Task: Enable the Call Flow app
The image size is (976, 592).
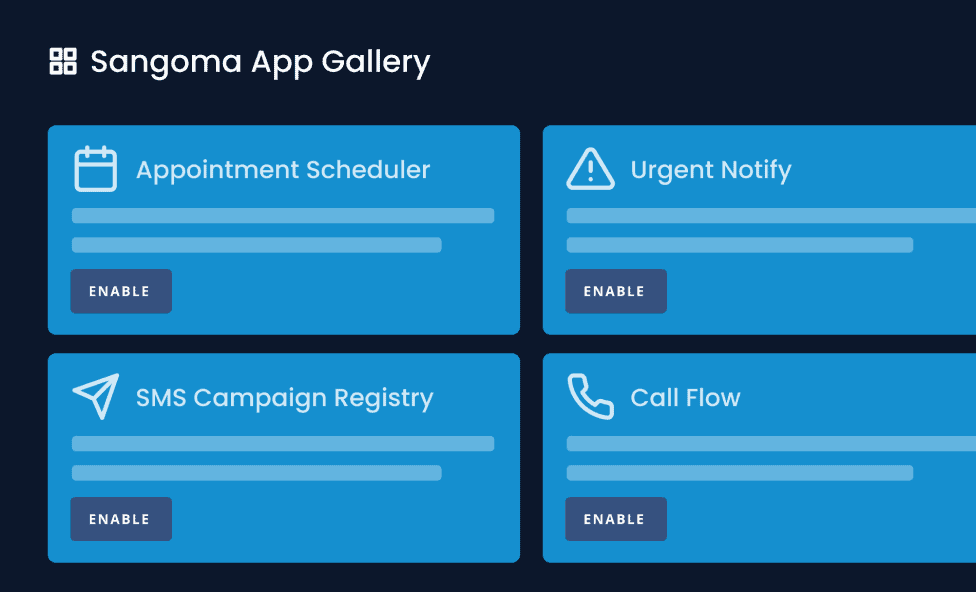Action: pos(615,519)
